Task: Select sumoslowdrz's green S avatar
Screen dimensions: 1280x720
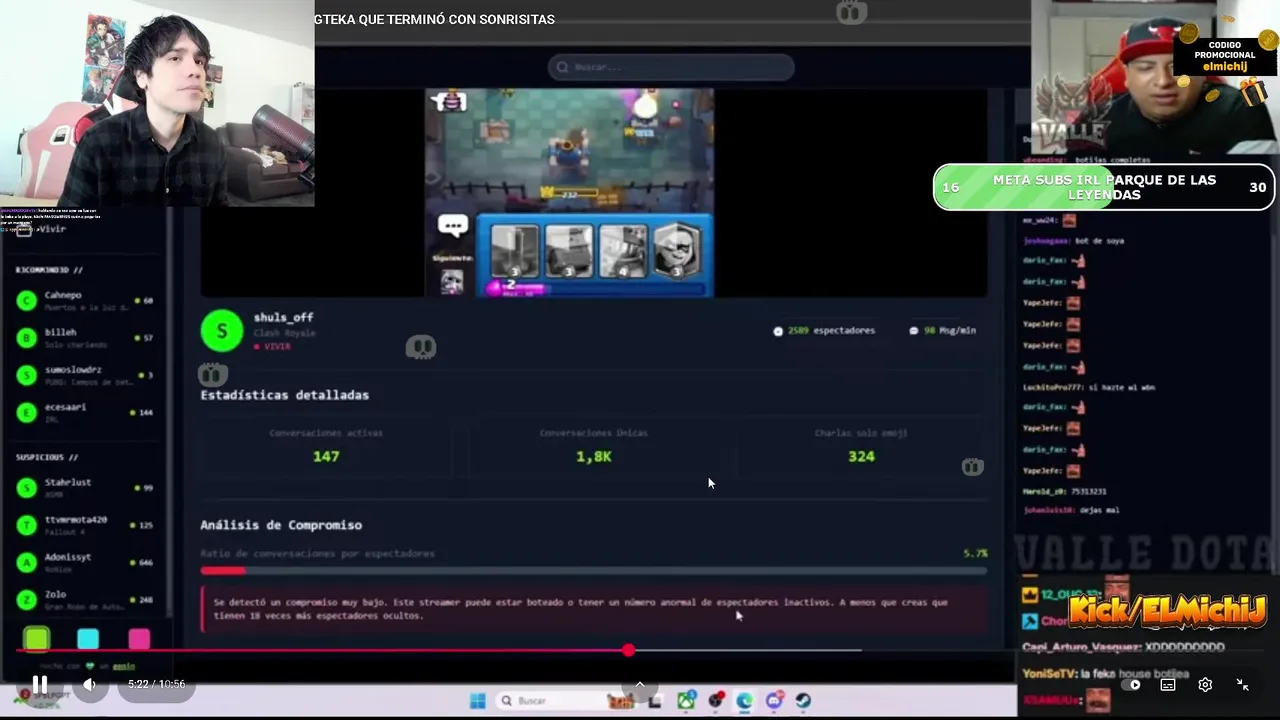Action: [27, 375]
